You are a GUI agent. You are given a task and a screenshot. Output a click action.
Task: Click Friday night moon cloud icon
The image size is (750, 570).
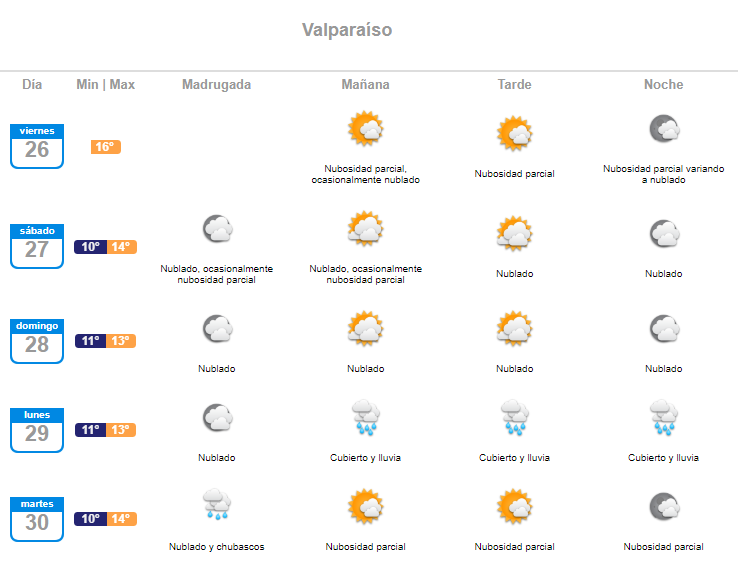[663, 129]
